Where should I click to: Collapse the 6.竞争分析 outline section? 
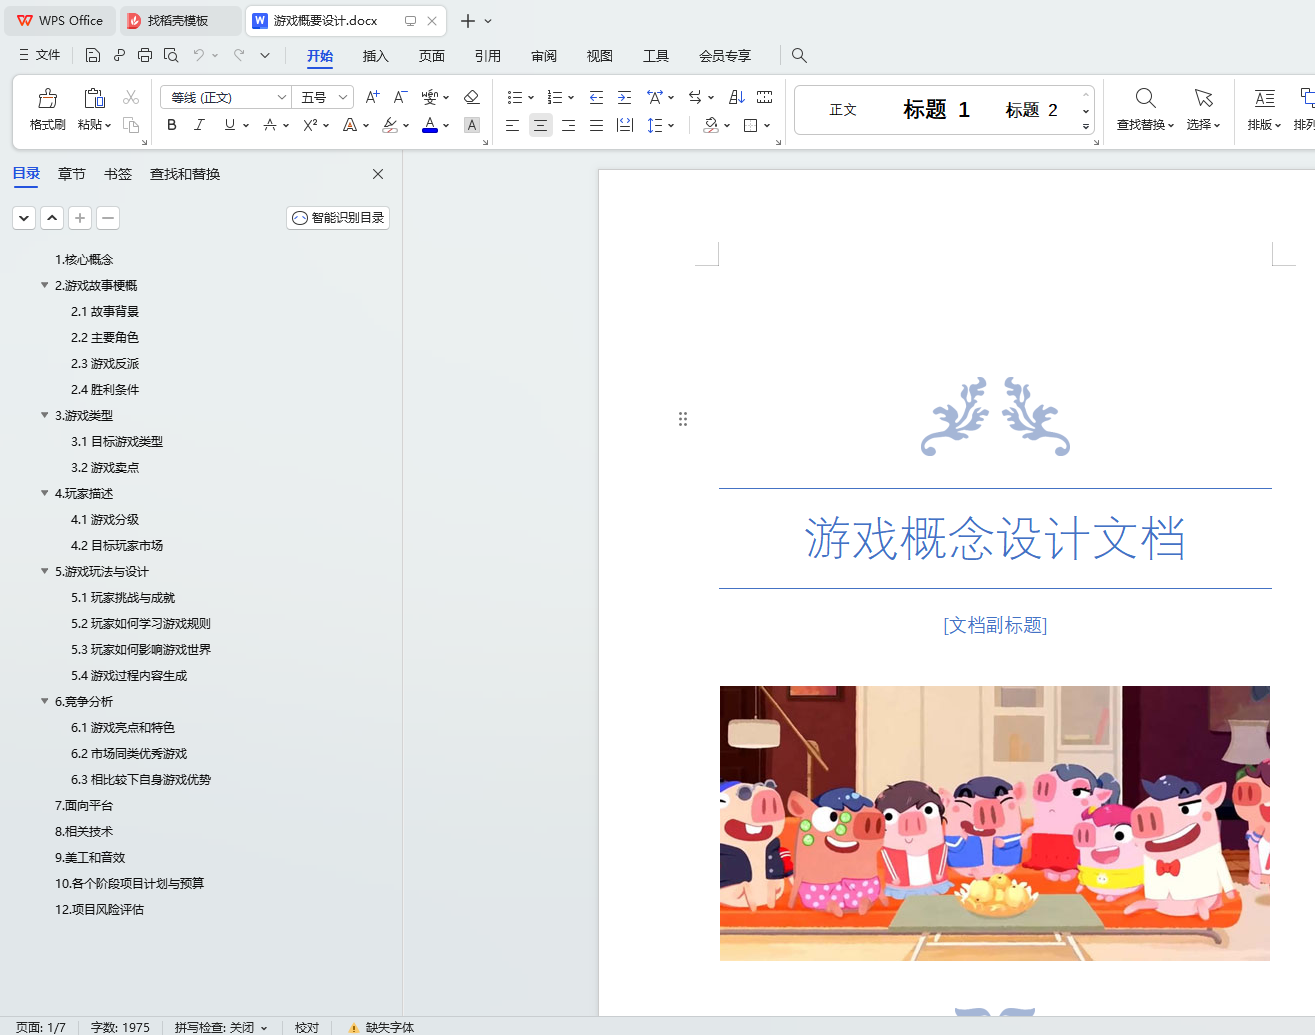(x=44, y=701)
